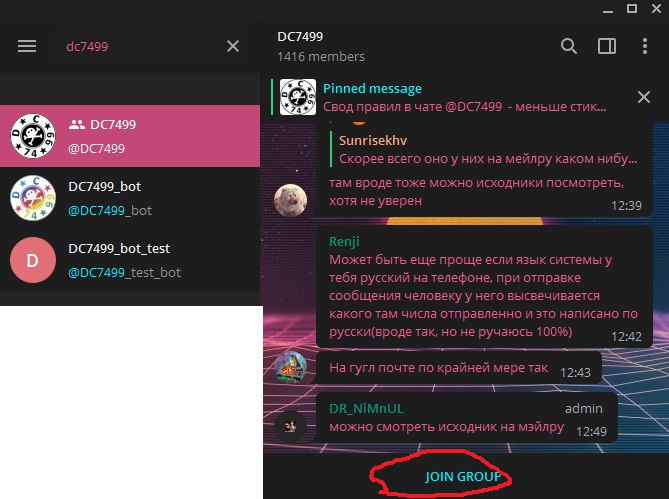Select the DC7499 group search result
The image size is (669, 499).
pos(130,136)
